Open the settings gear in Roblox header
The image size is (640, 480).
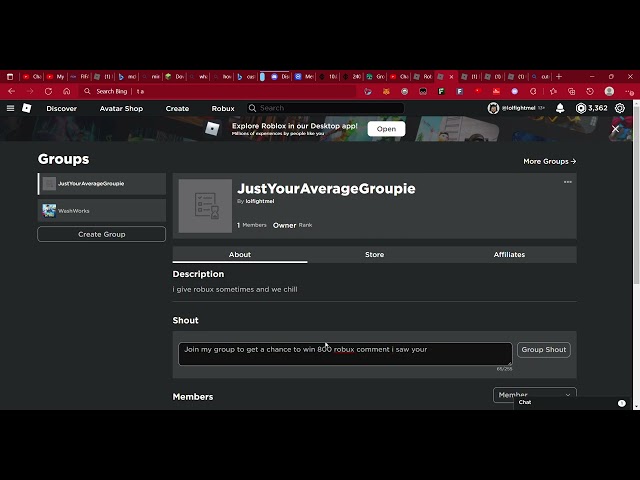[x=620, y=108]
